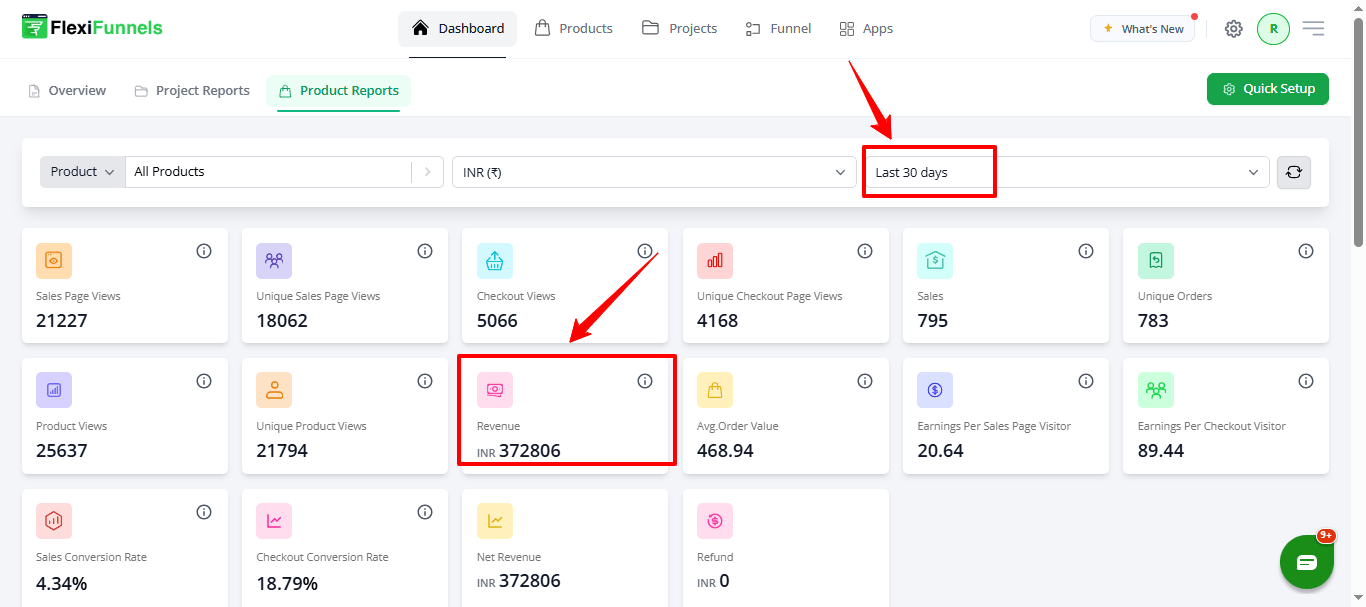This screenshot has width=1366, height=607.
Task: Click info icon on Revenue card
Action: [645, 381]
